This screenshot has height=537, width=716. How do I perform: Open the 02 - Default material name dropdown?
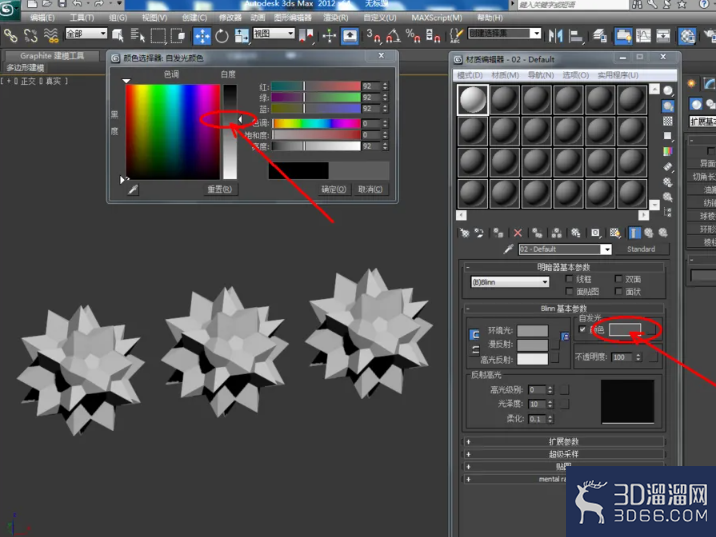point(565,249)
